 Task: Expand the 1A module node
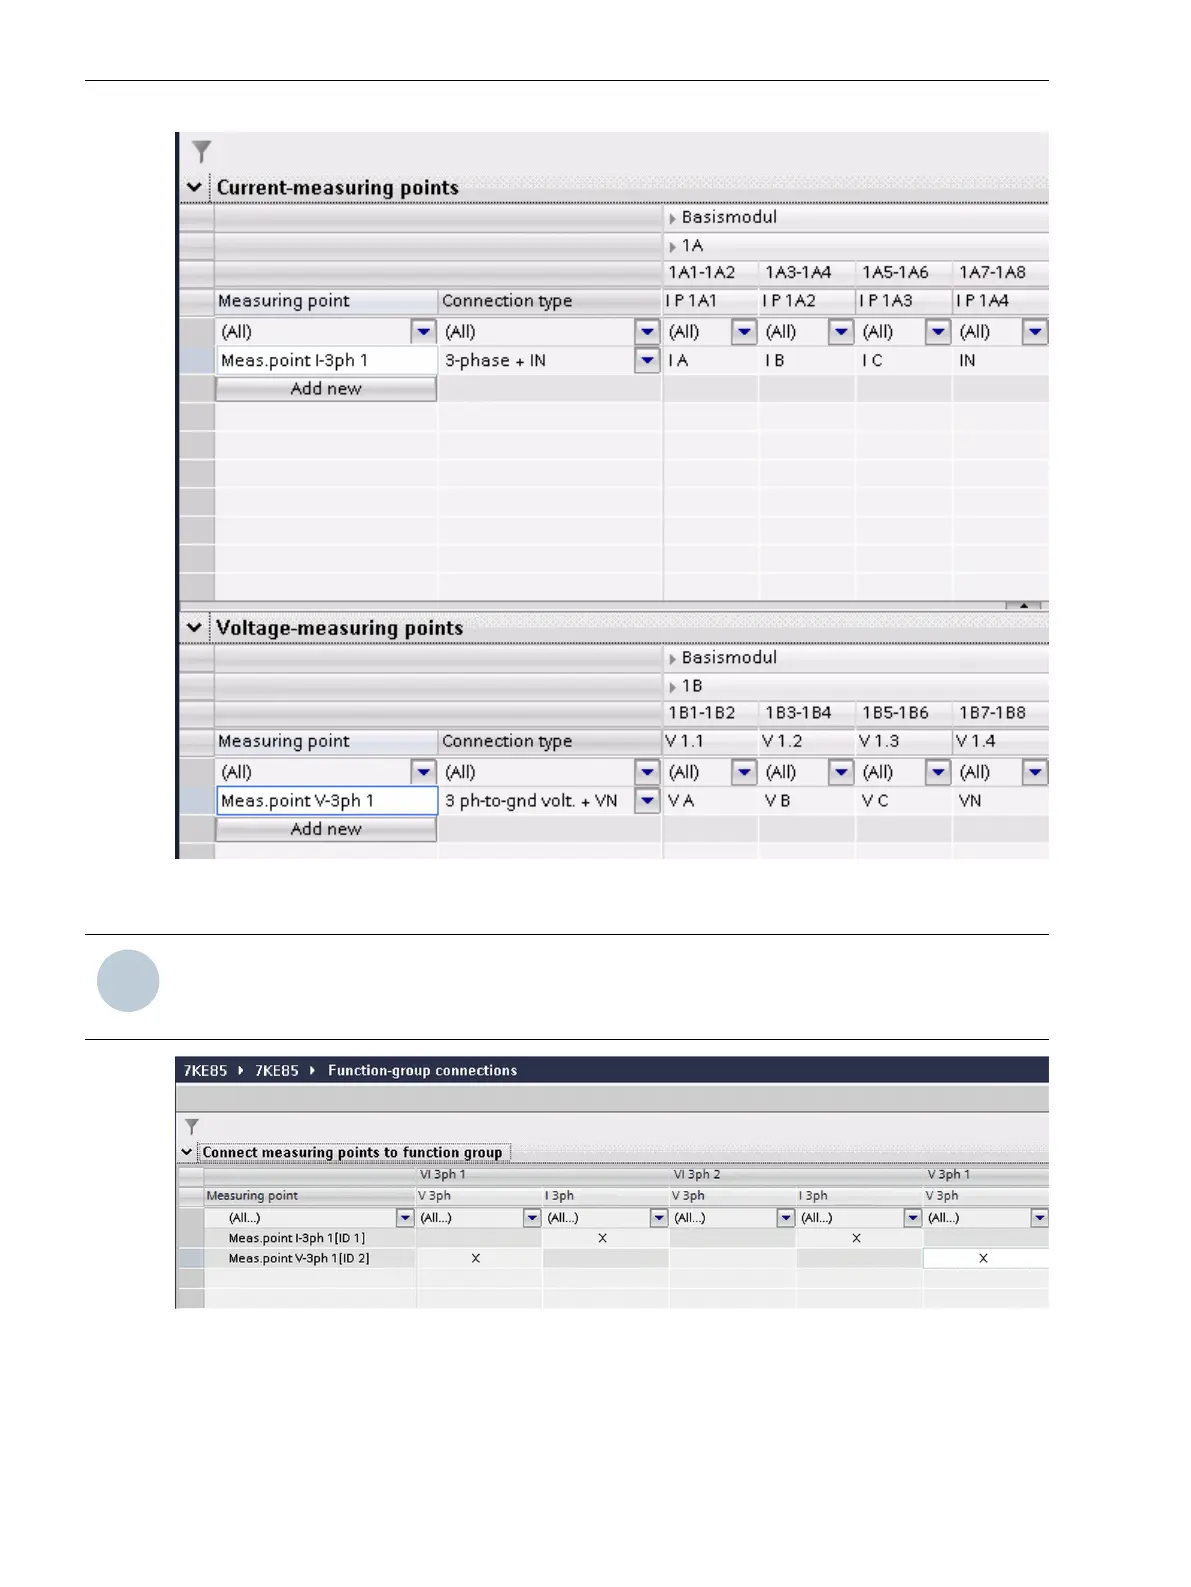tap(673, 246)
